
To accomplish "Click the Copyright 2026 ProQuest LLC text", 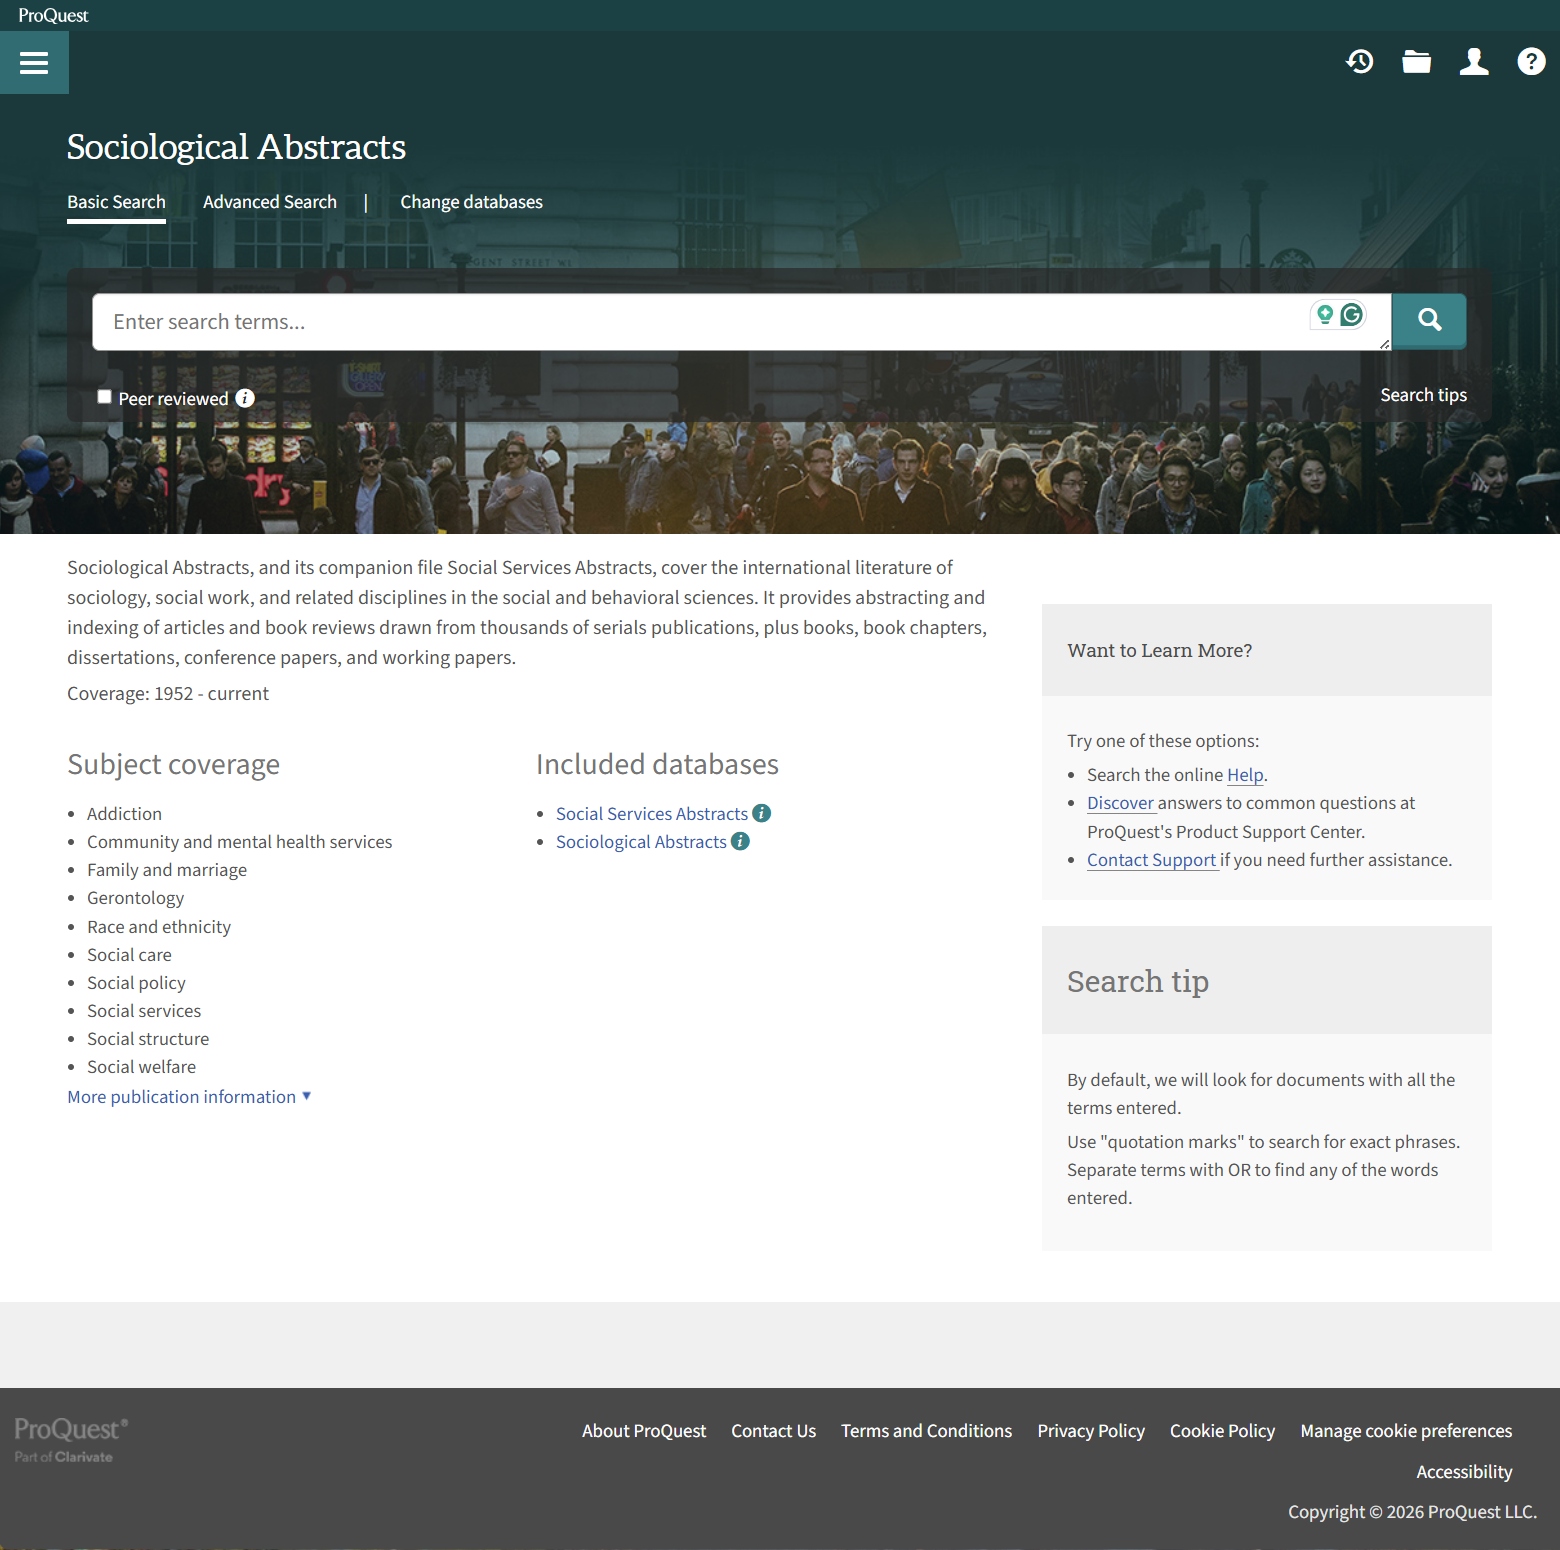I will 1412,1512.
